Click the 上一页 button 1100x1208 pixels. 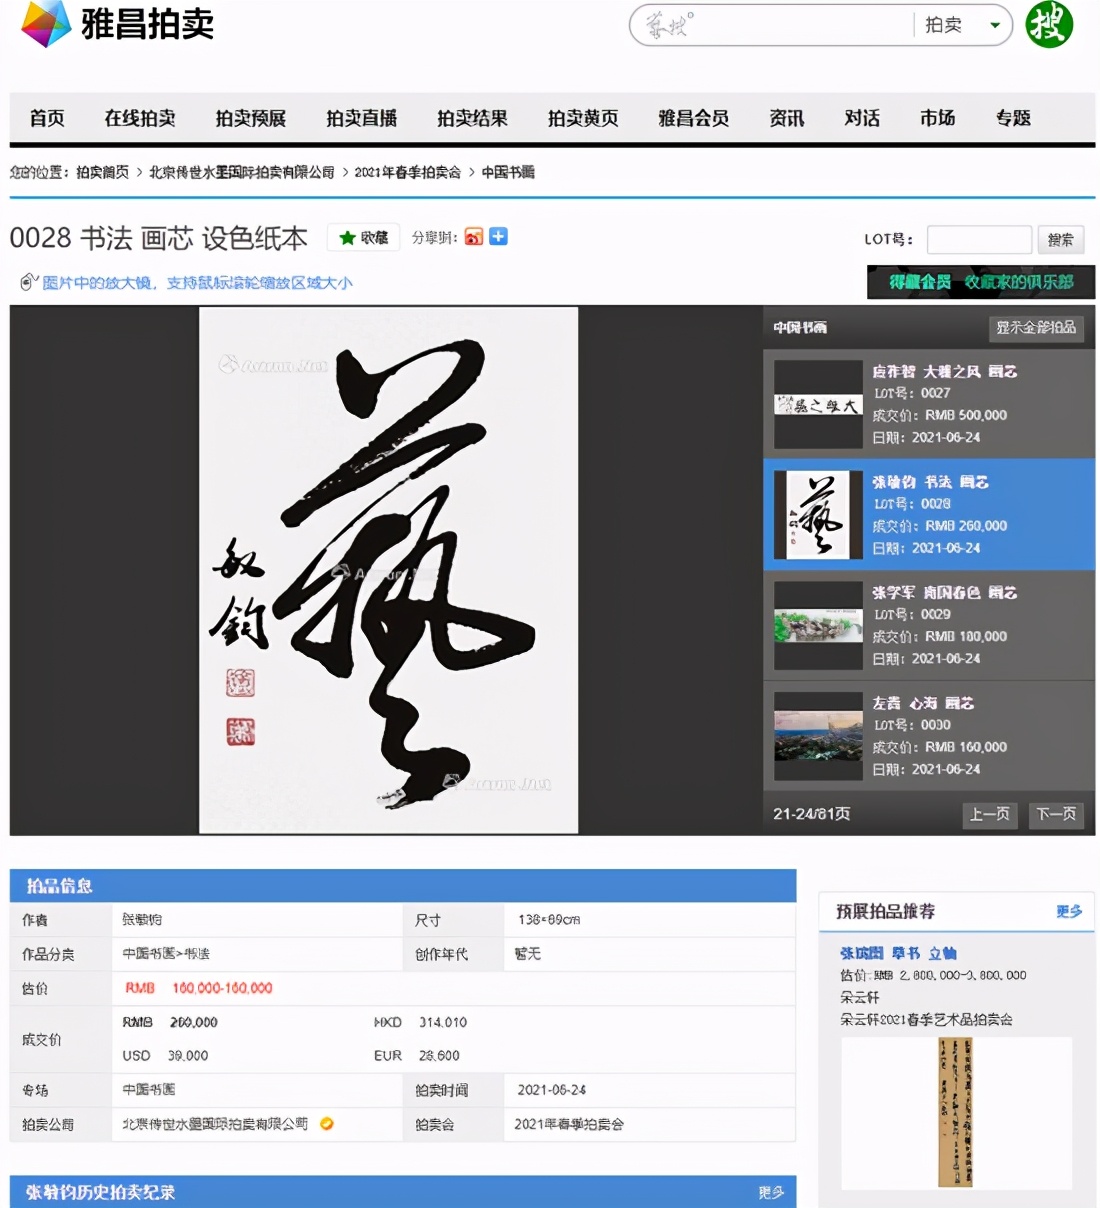[x=989, y=815]
